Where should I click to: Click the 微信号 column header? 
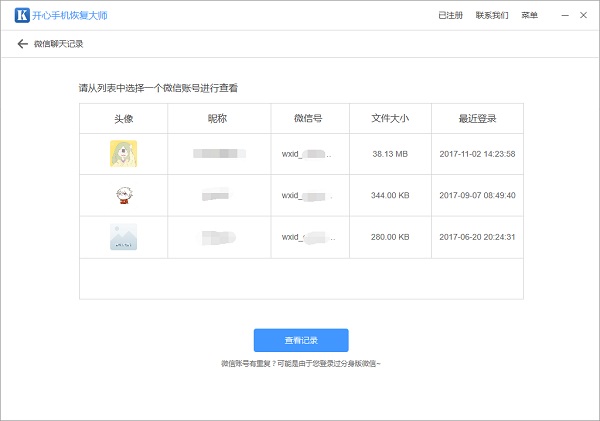click(308, 119)
